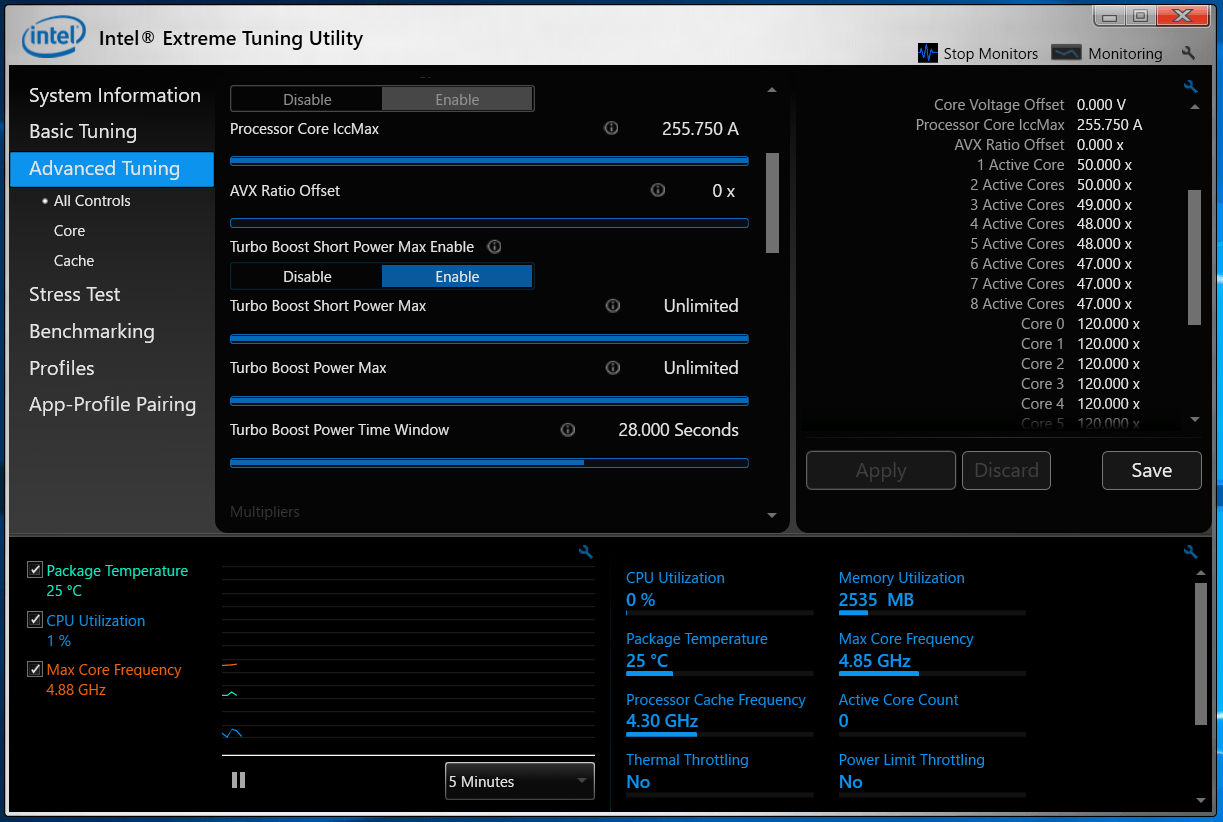This screenshot has width=1223, height=822.
Task: Adjust the Turbo Boost Power Time Window slider
Action: point(489,462)
